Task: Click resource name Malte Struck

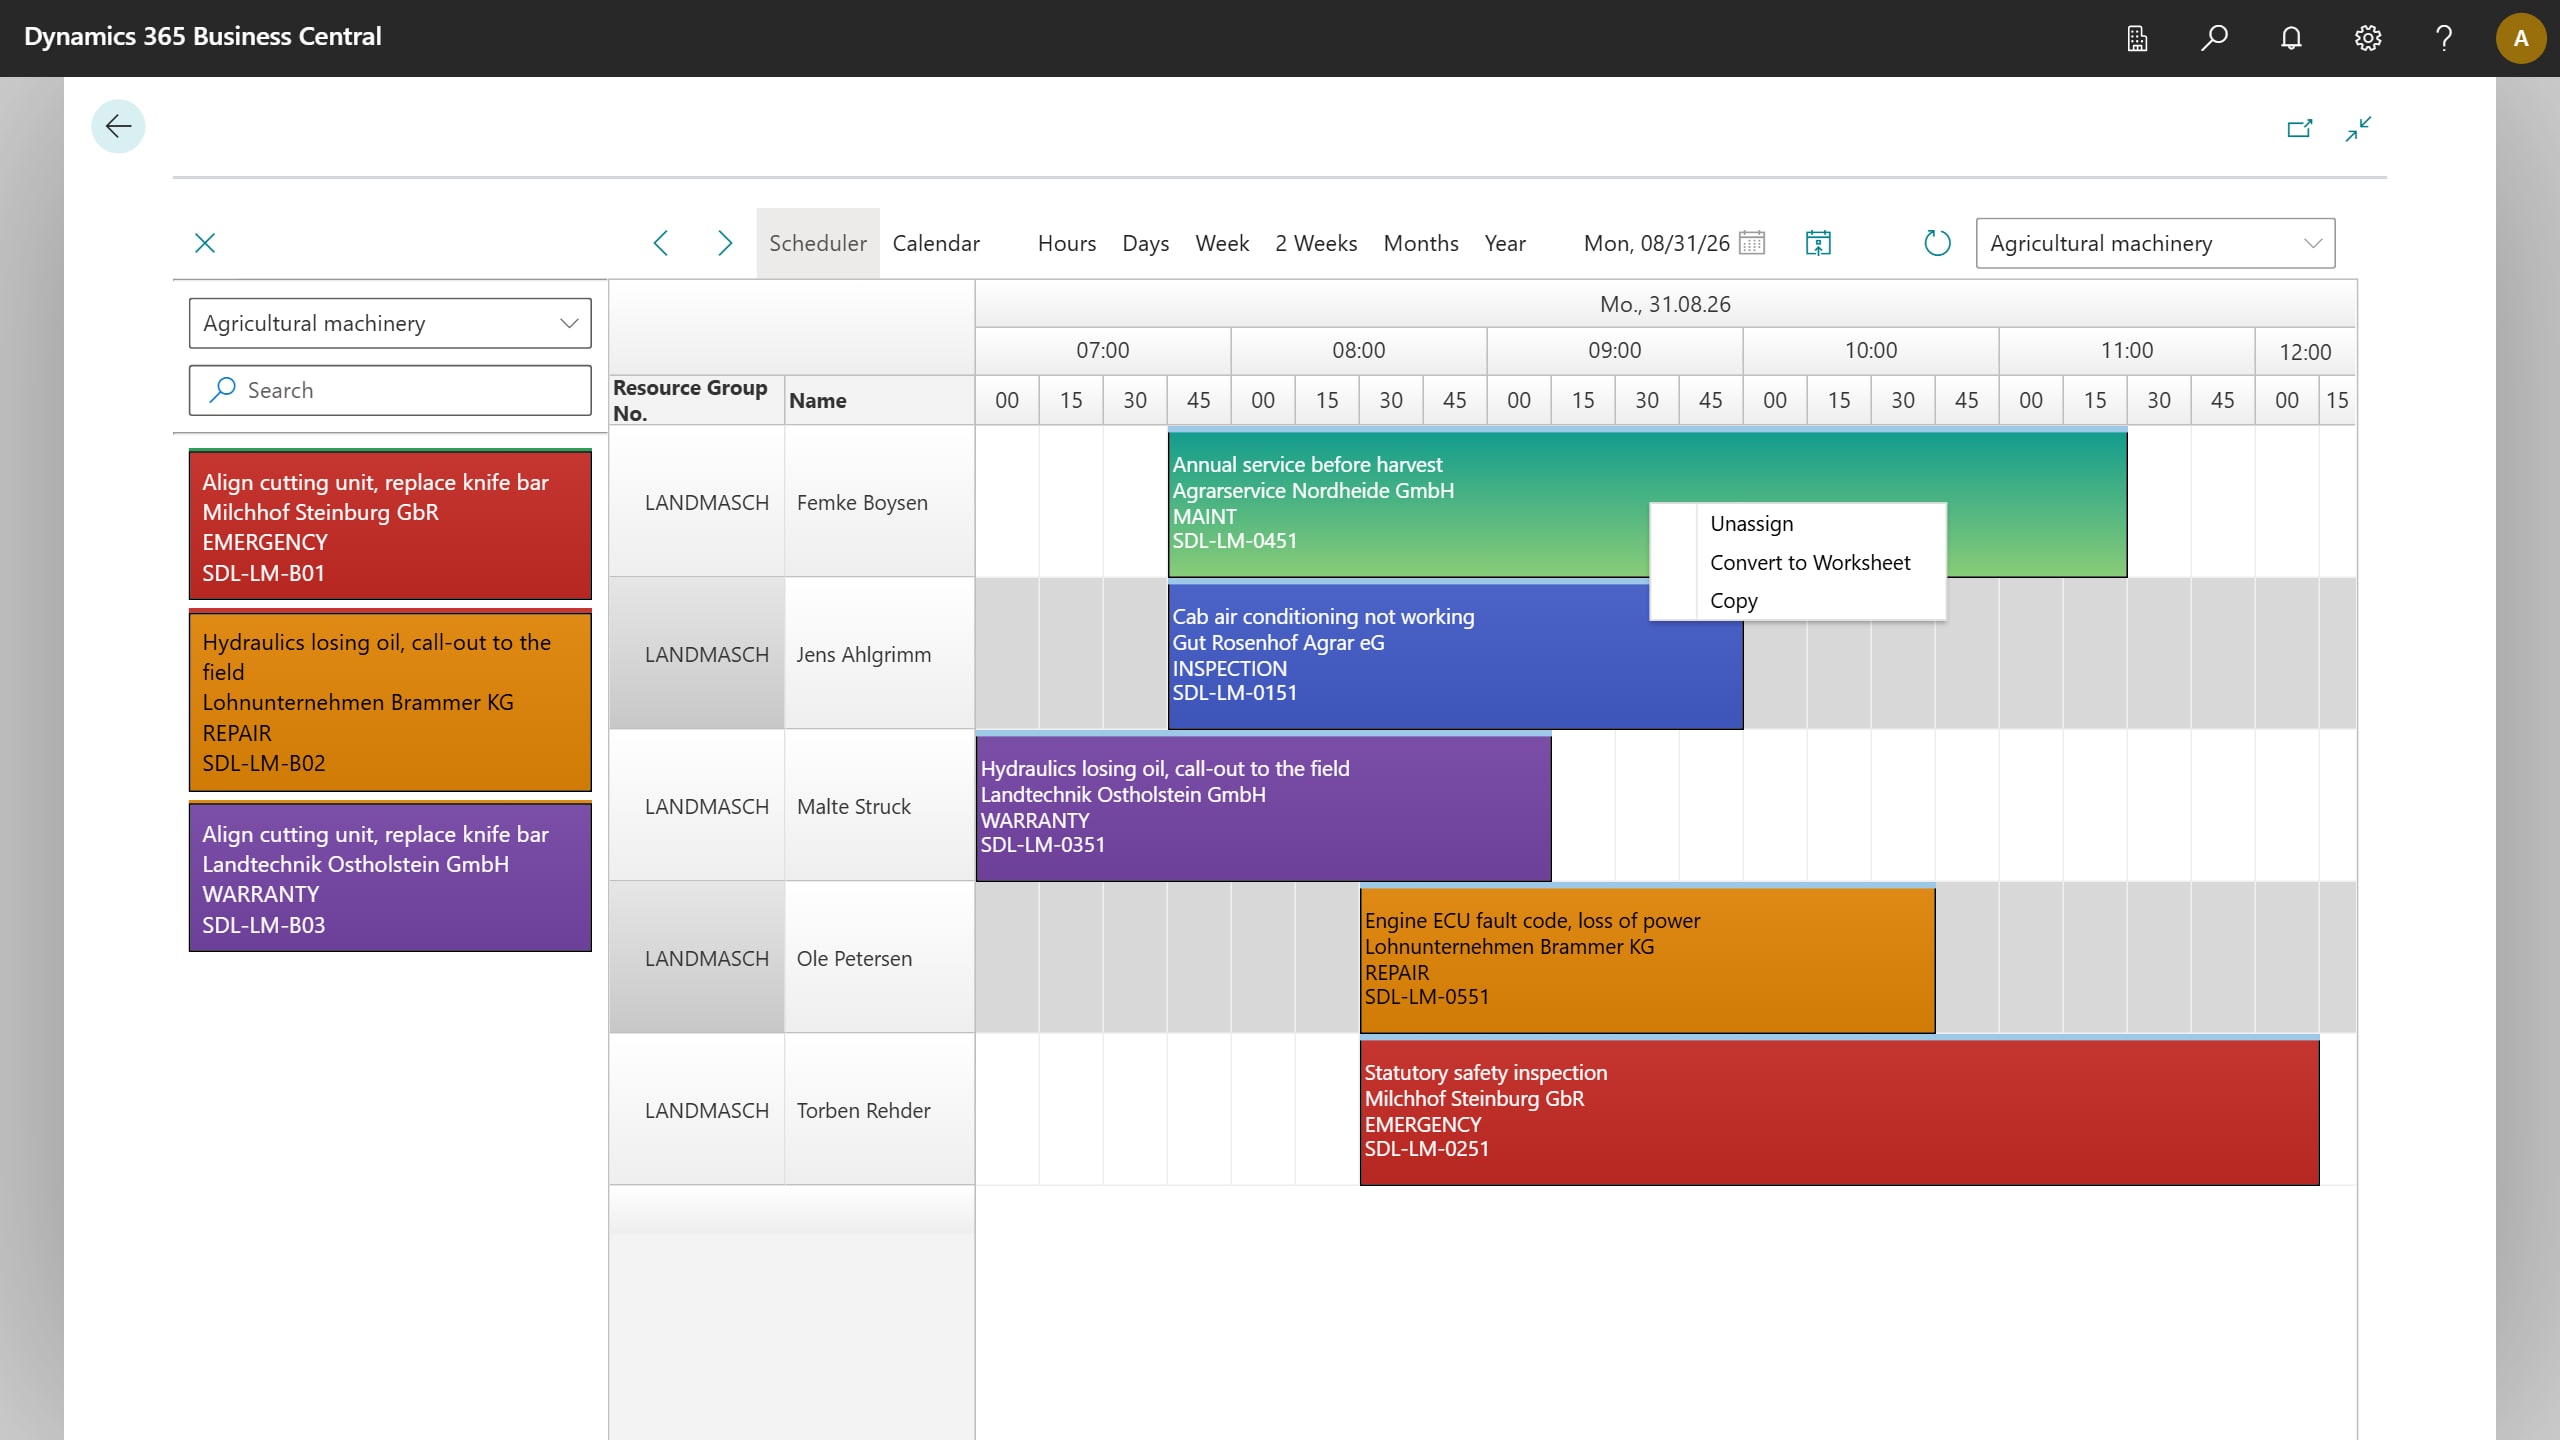Action: pyautogui.click(x=853, y=807)
